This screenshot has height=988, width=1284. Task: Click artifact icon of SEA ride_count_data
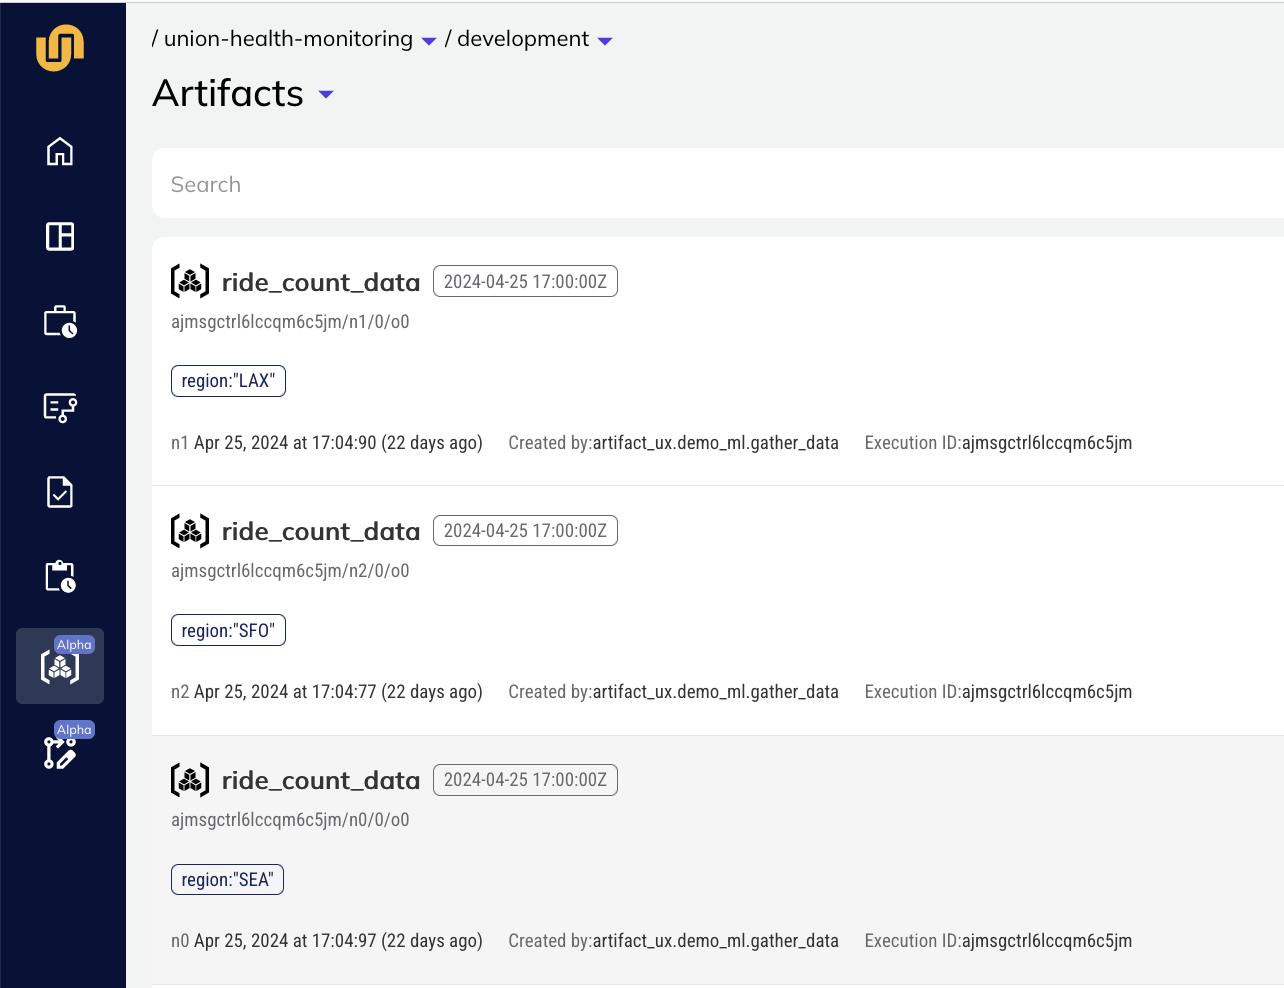pyautogui.click(x=190, y=779)
